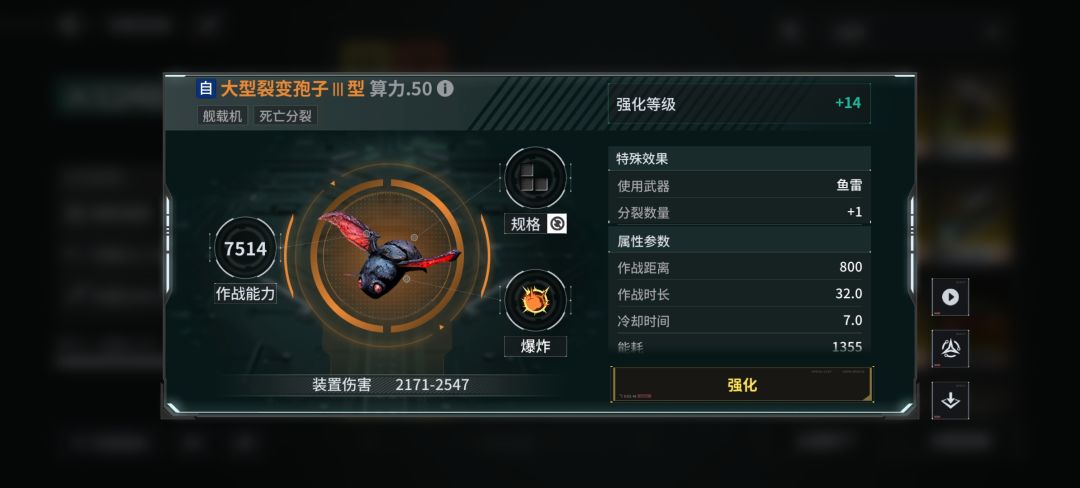Select the blue 自 badge icon
The height and width of the screenshot is (488, 1080).
[x=206, y=89]
